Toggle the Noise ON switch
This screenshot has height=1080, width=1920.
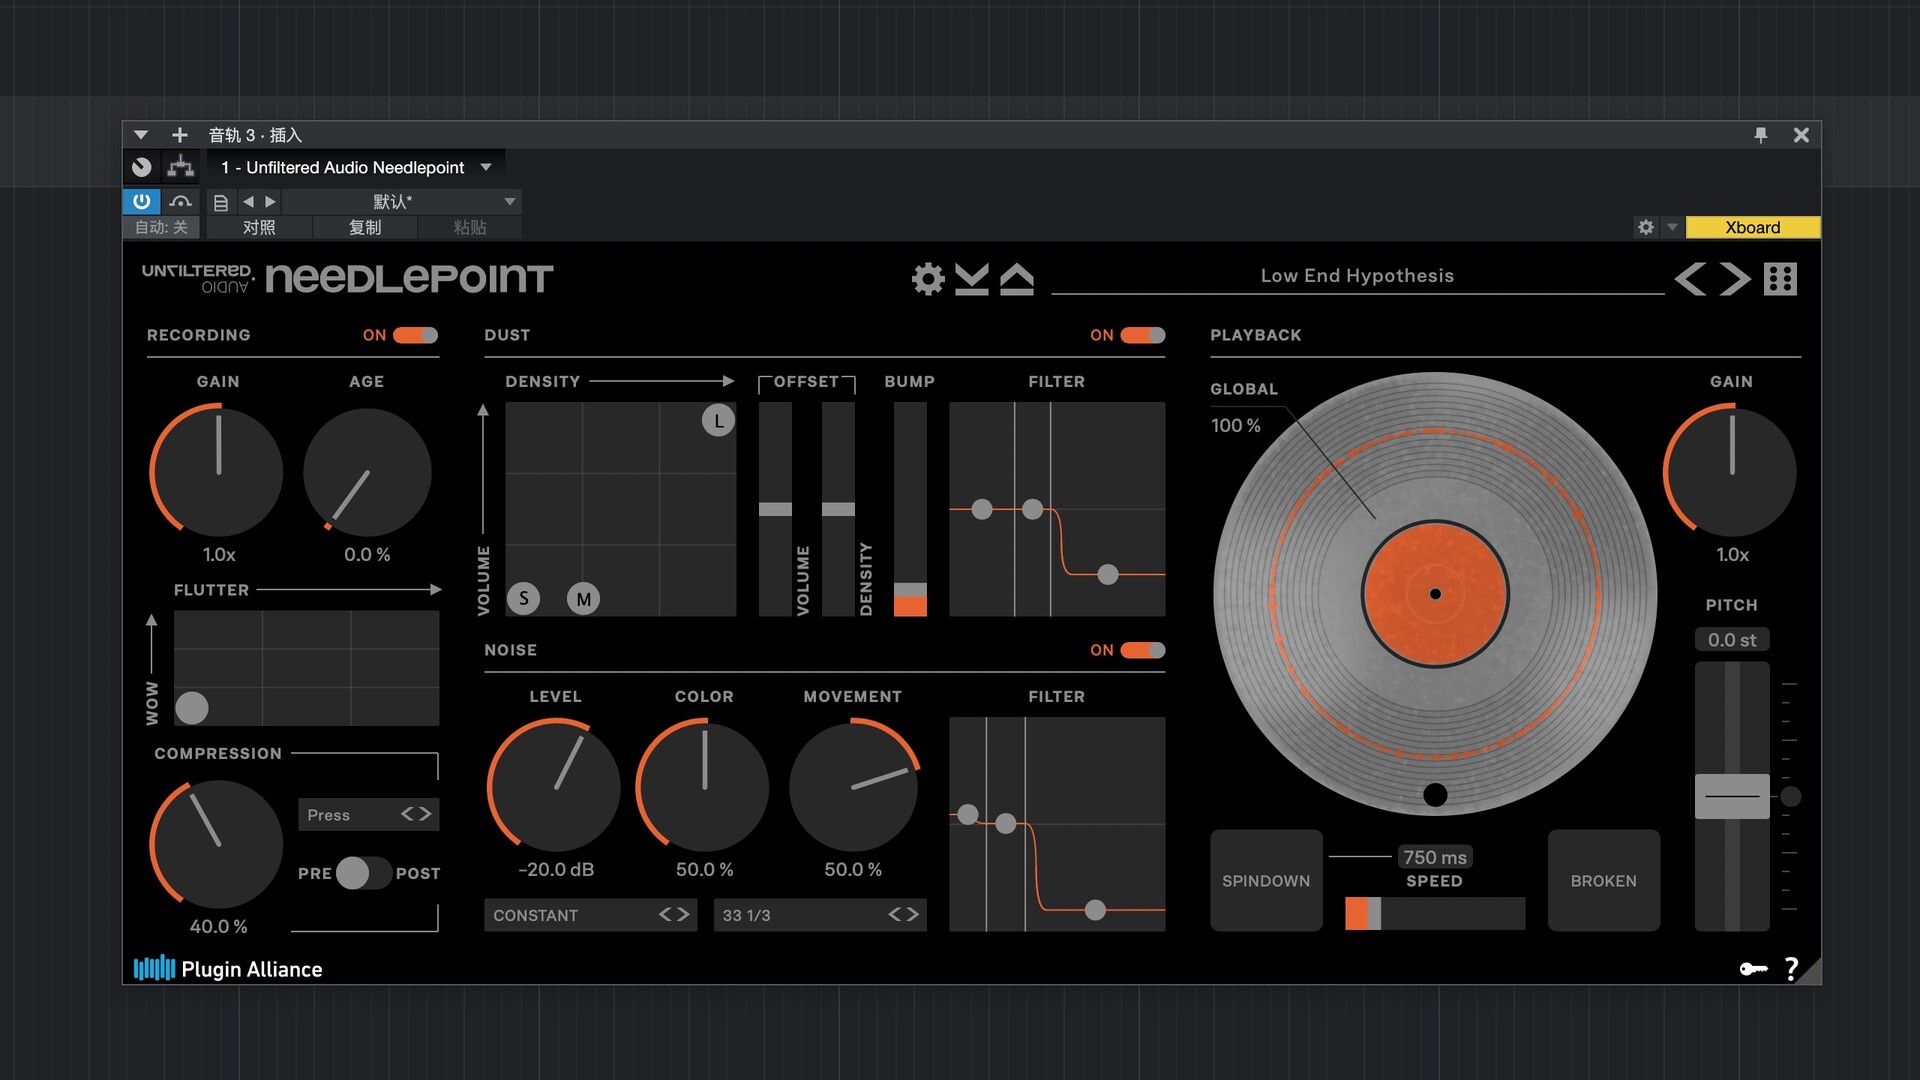pyautogui.click(x=1143, y=650)
